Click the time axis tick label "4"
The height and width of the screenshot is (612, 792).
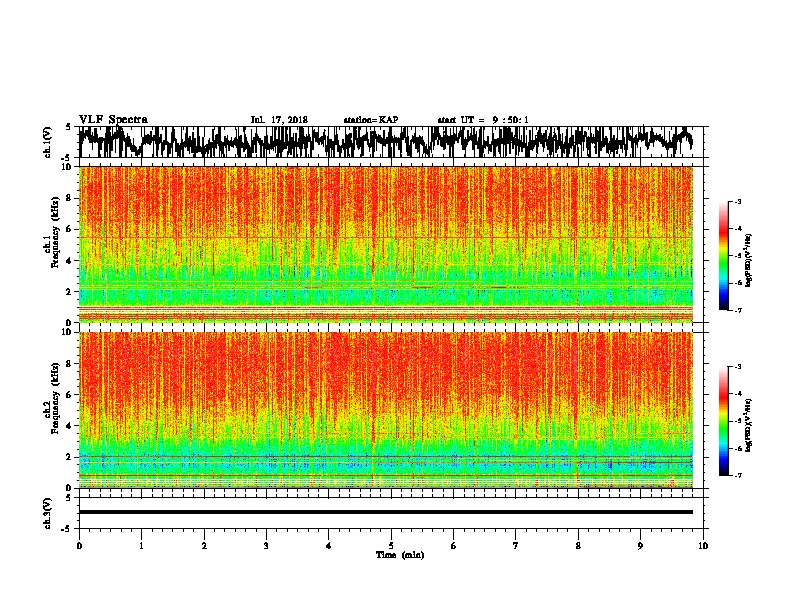tap(329, 546)
